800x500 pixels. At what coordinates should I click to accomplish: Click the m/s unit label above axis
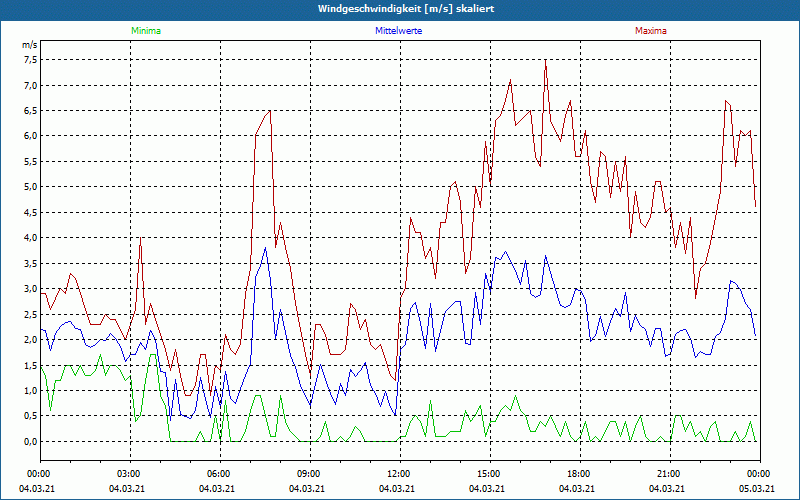[30, 45]
